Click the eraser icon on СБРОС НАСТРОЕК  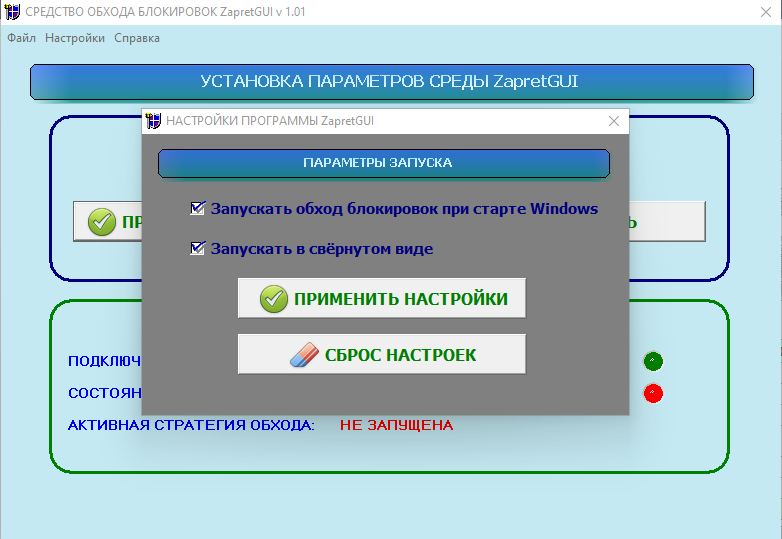pyautogui.click(x=304, y=355)
